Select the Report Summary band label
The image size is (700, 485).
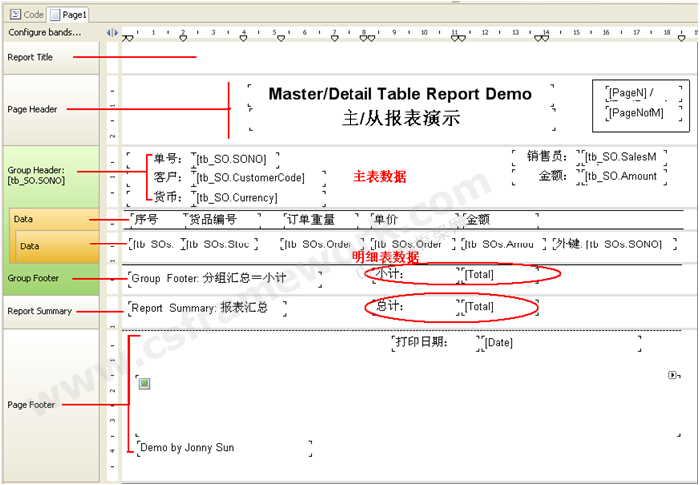40,311
